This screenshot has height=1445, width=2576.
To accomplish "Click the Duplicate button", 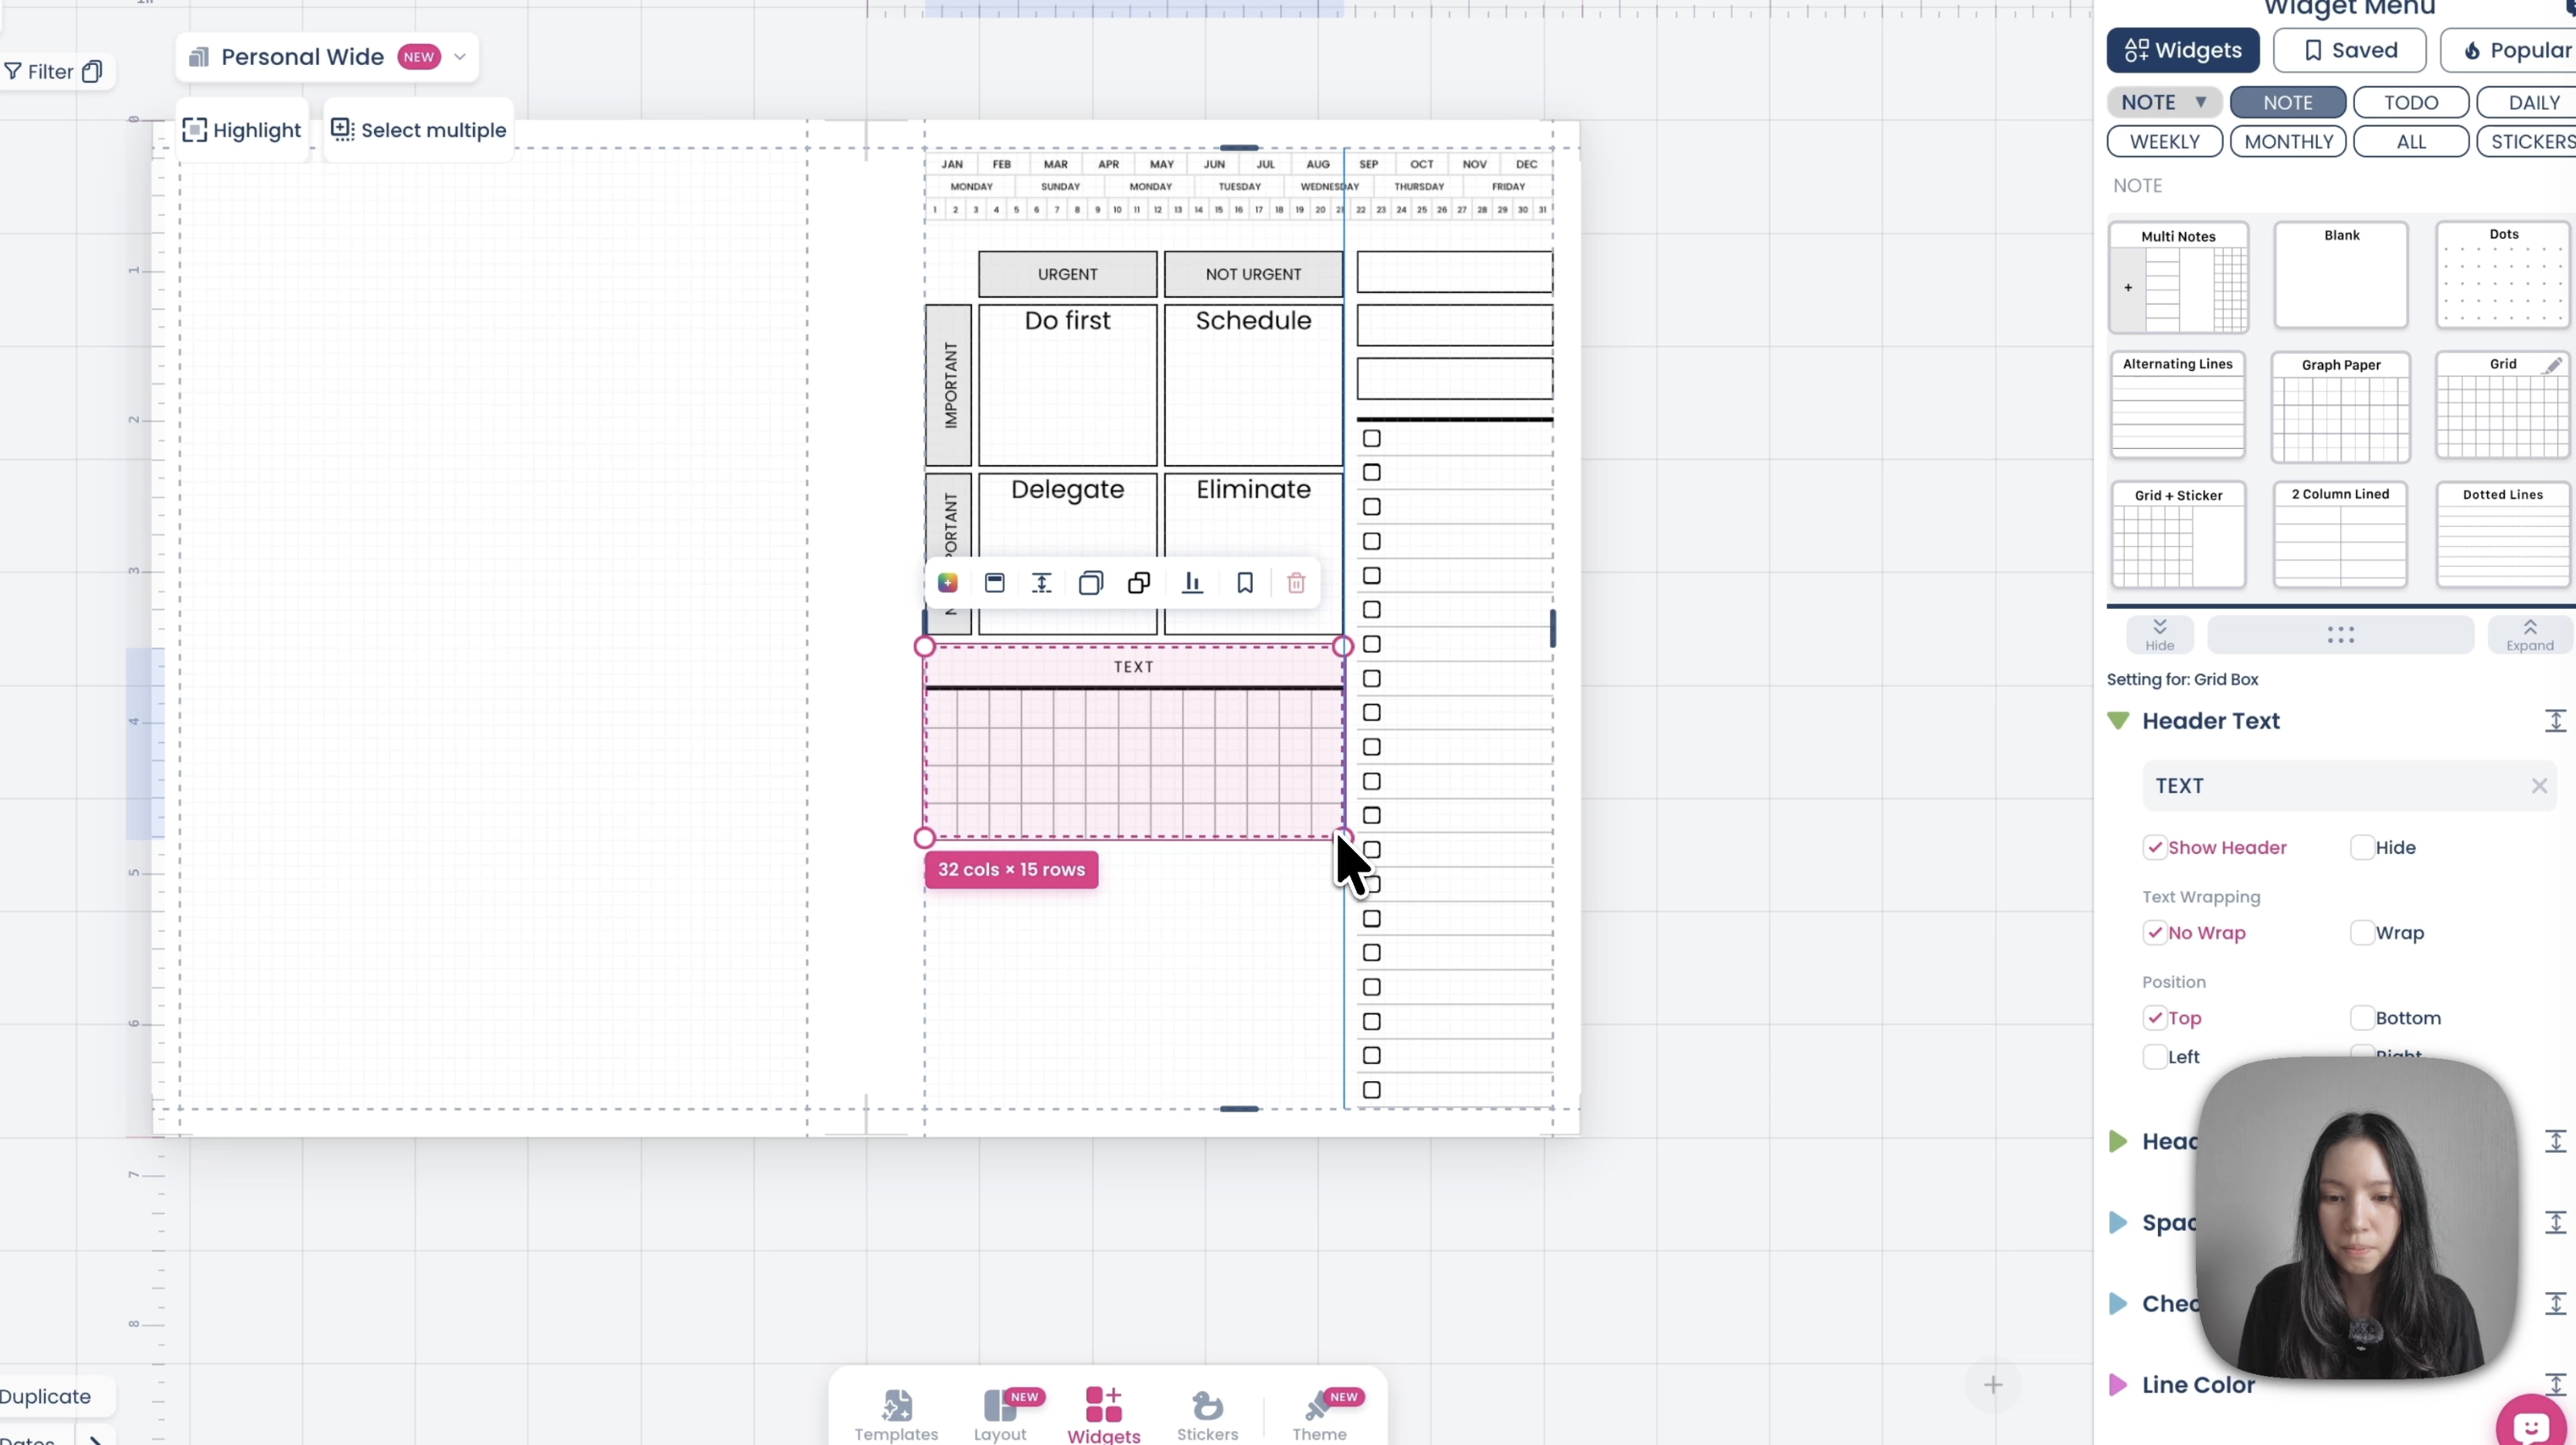I will pos(48,1396).
